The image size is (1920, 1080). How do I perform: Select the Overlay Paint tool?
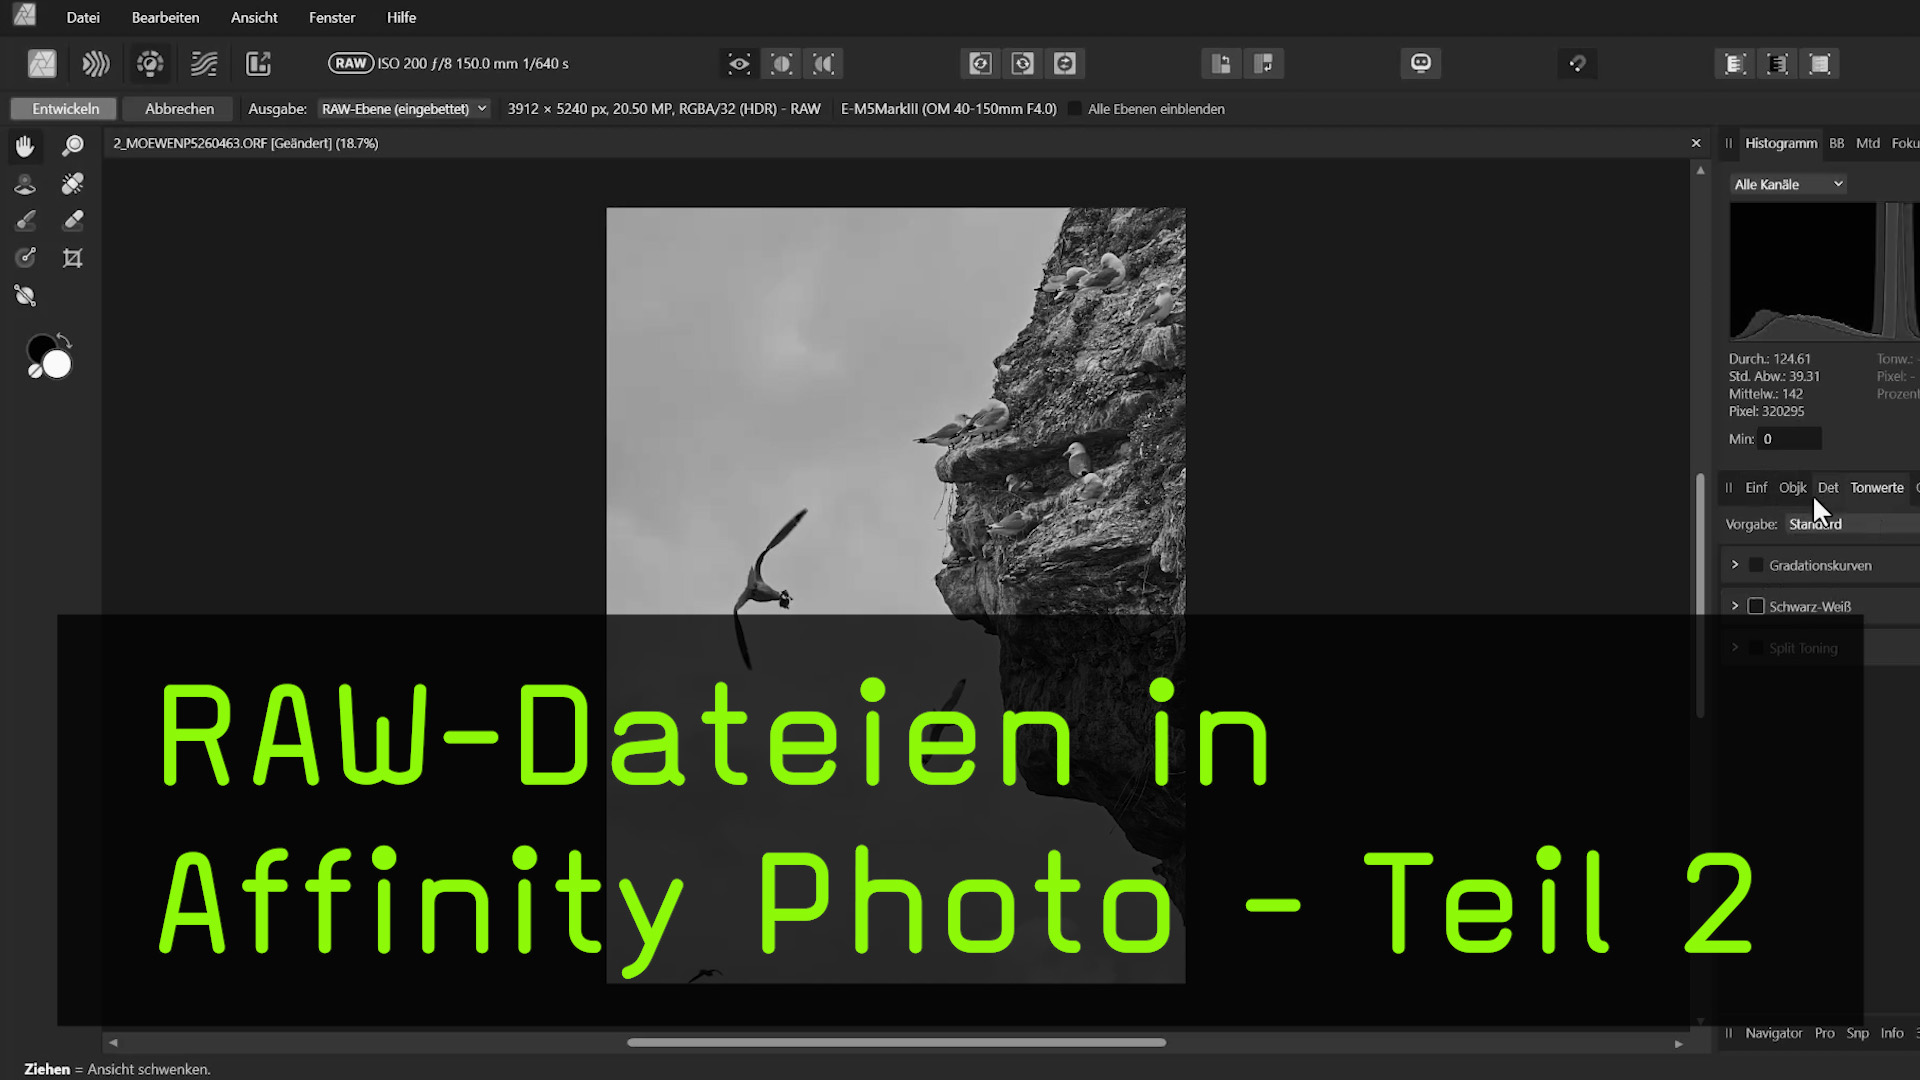[x=24, y=220]
